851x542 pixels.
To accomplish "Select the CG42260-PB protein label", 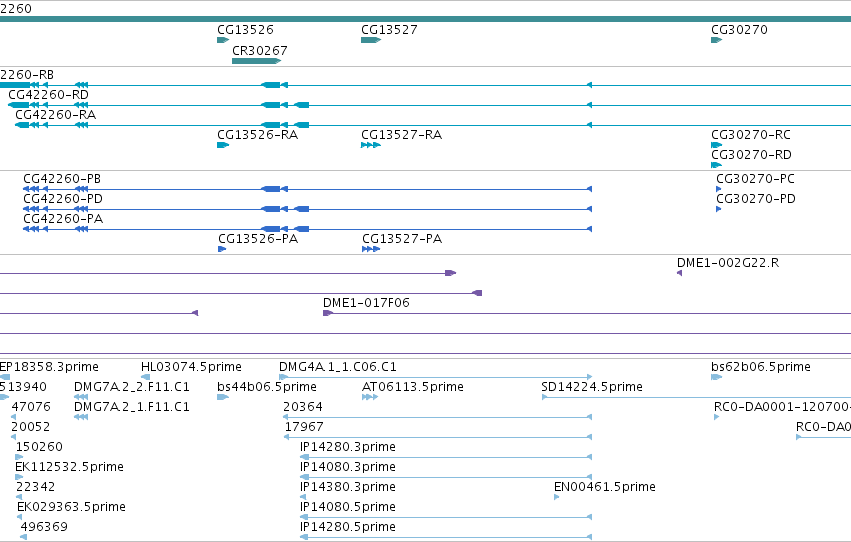I will pyautogui.click(x=62, y=178).
